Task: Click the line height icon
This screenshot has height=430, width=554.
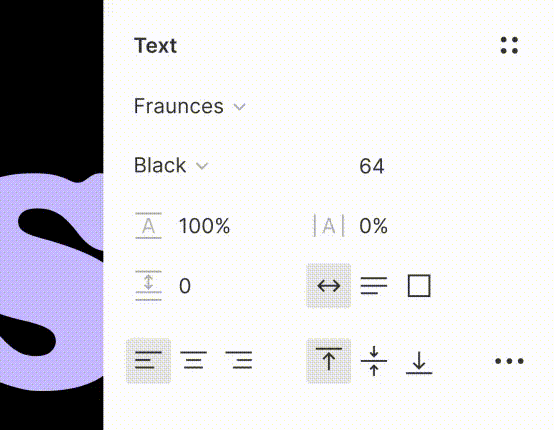Action: (148, 225)
